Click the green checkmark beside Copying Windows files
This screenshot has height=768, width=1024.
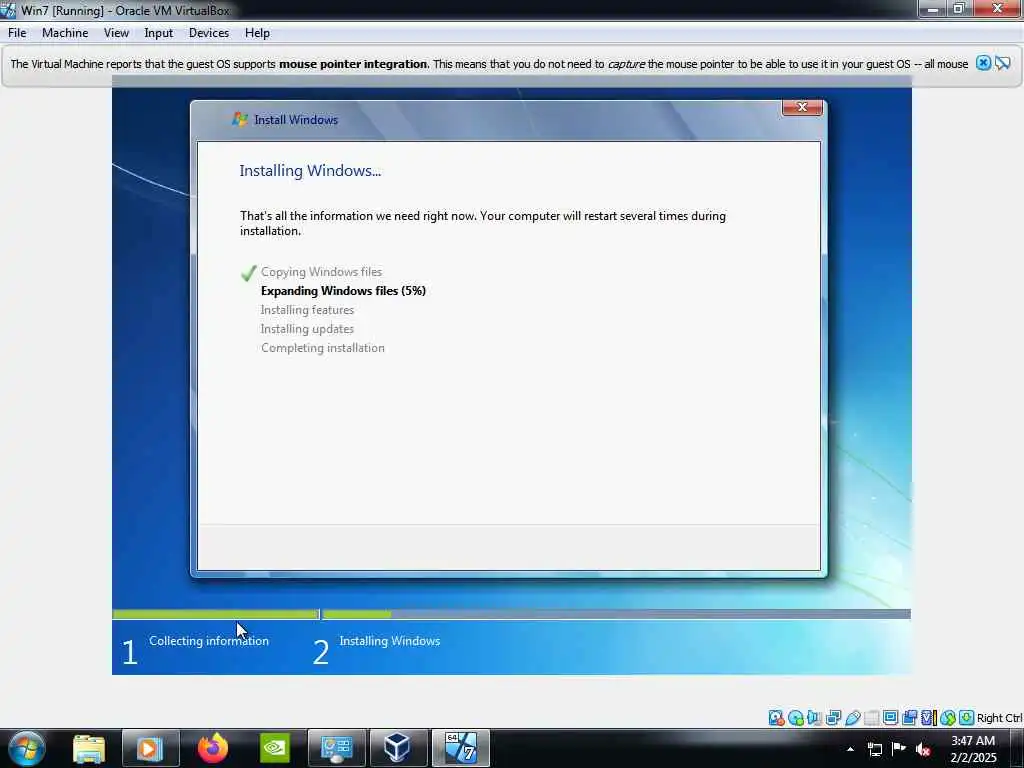point(248,272)
